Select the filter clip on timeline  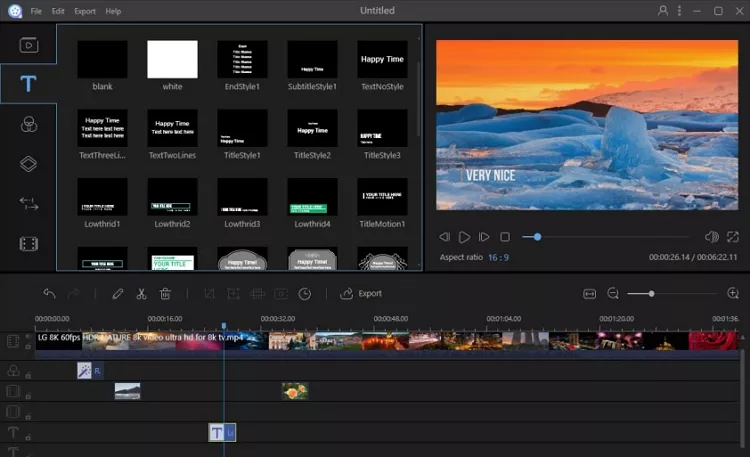[90, 370]
